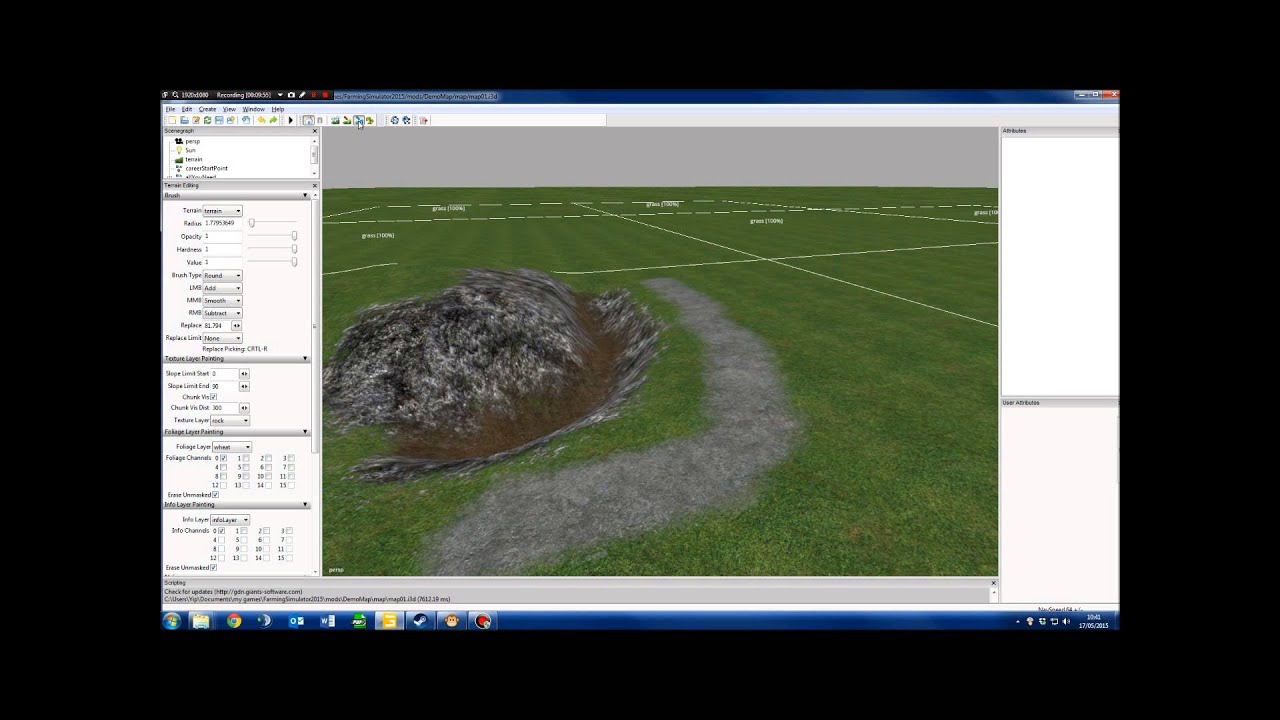
Task: Click the green Redo arrow icon
Action: (273, 120)
